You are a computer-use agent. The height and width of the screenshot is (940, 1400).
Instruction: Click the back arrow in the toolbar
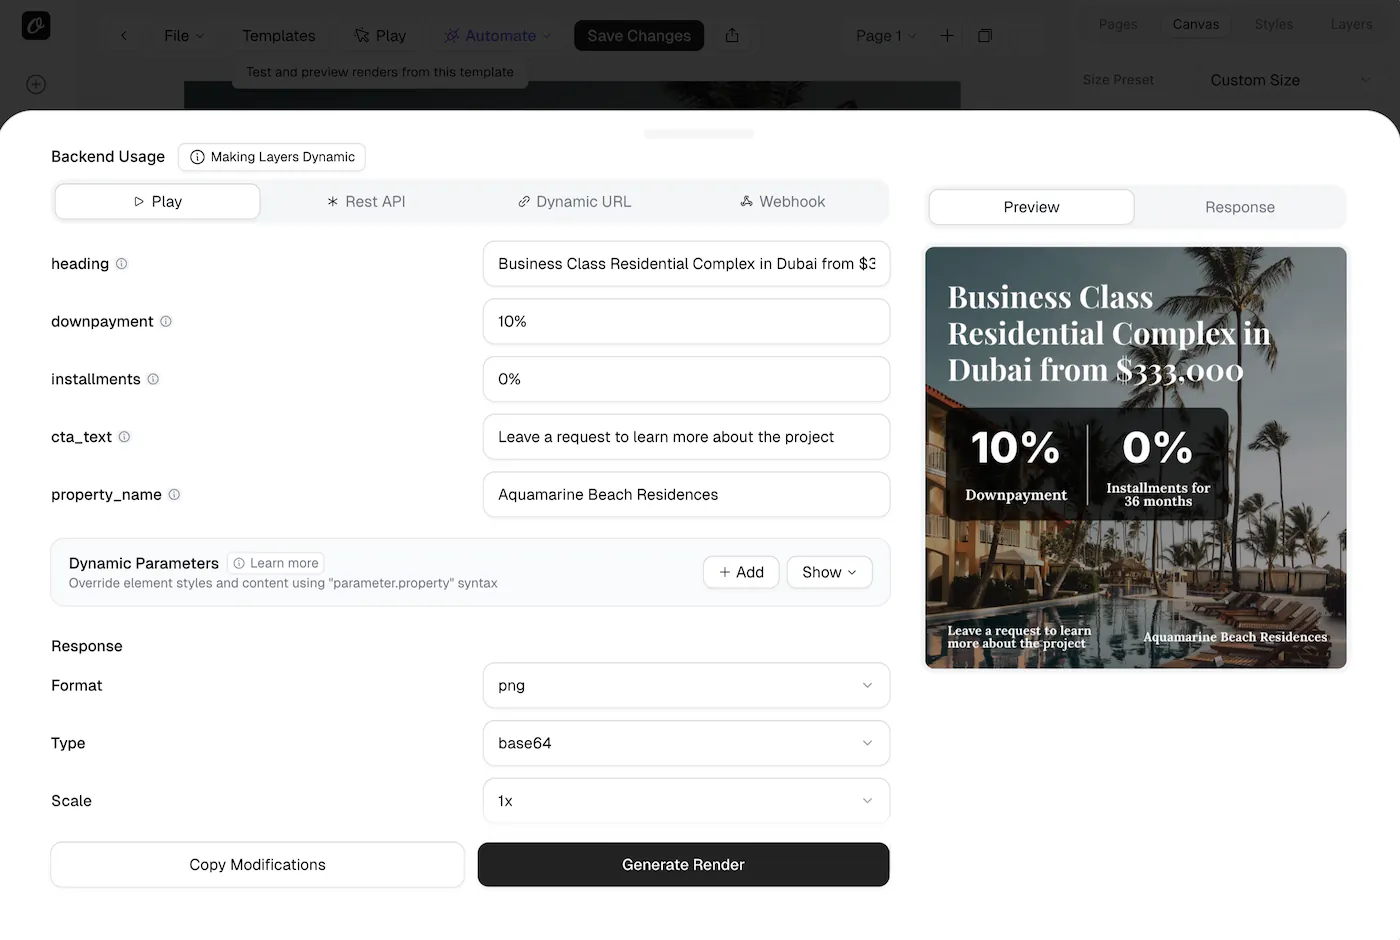pyautogui.click(x=124, y=35)
